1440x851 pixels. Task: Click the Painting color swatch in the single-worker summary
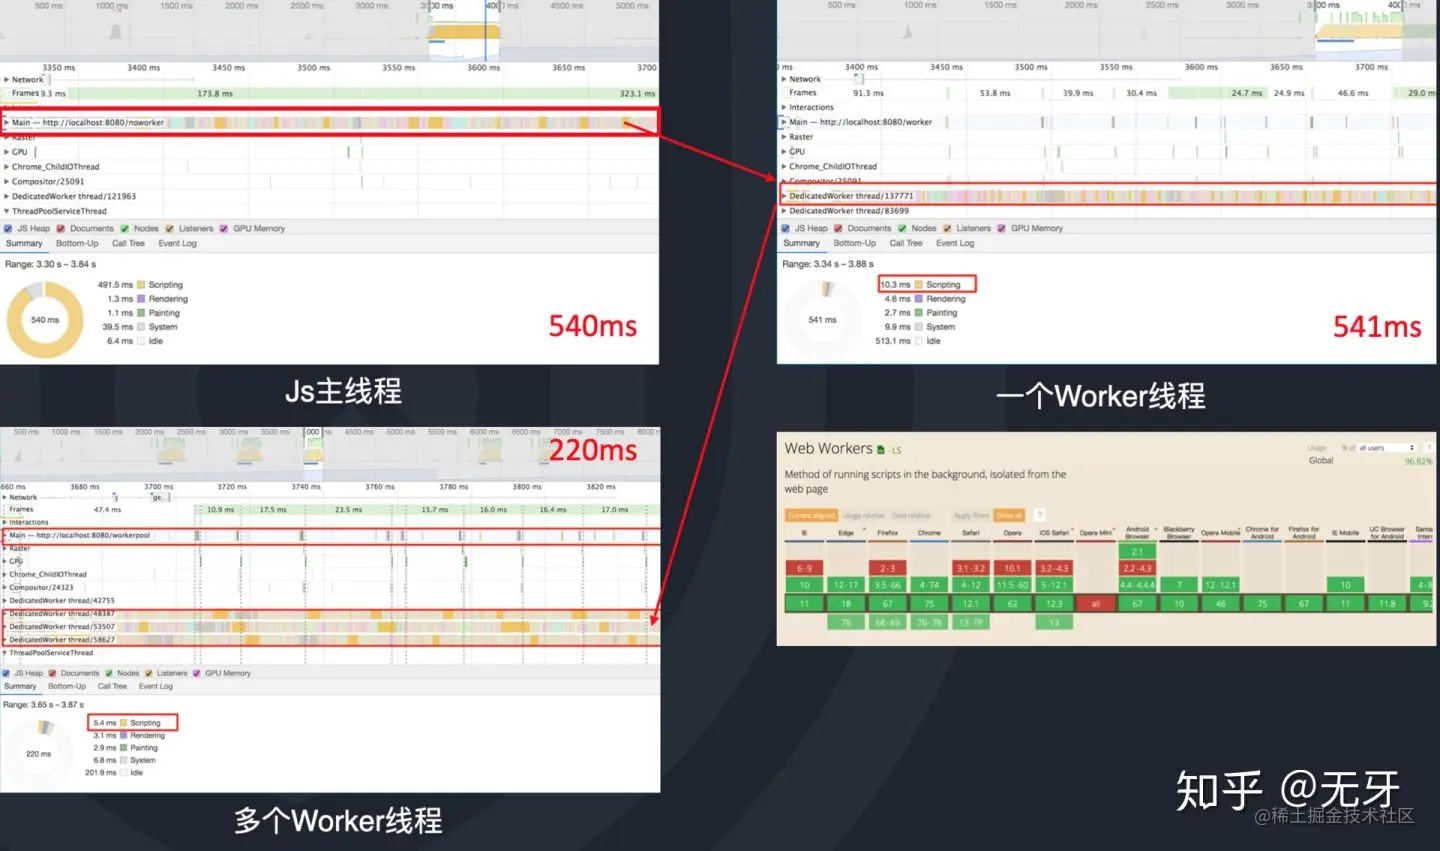pos(919,313)
